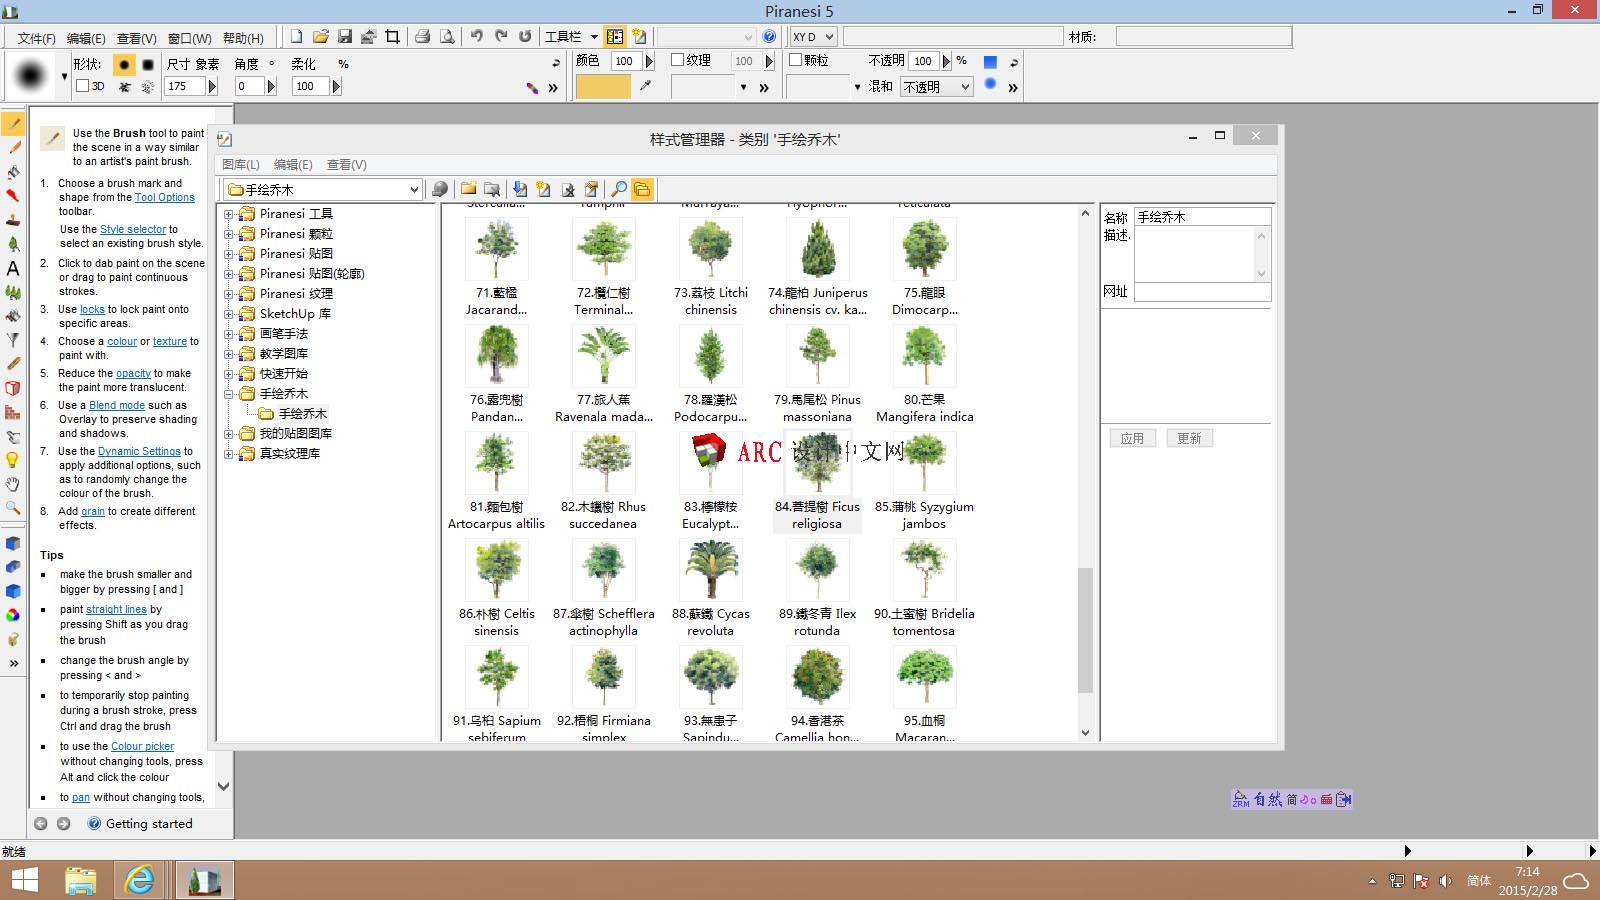Open the 图库(L) menu in Style Manager
The width and height of the screenshot is (1600, 900).
(241, 165)
